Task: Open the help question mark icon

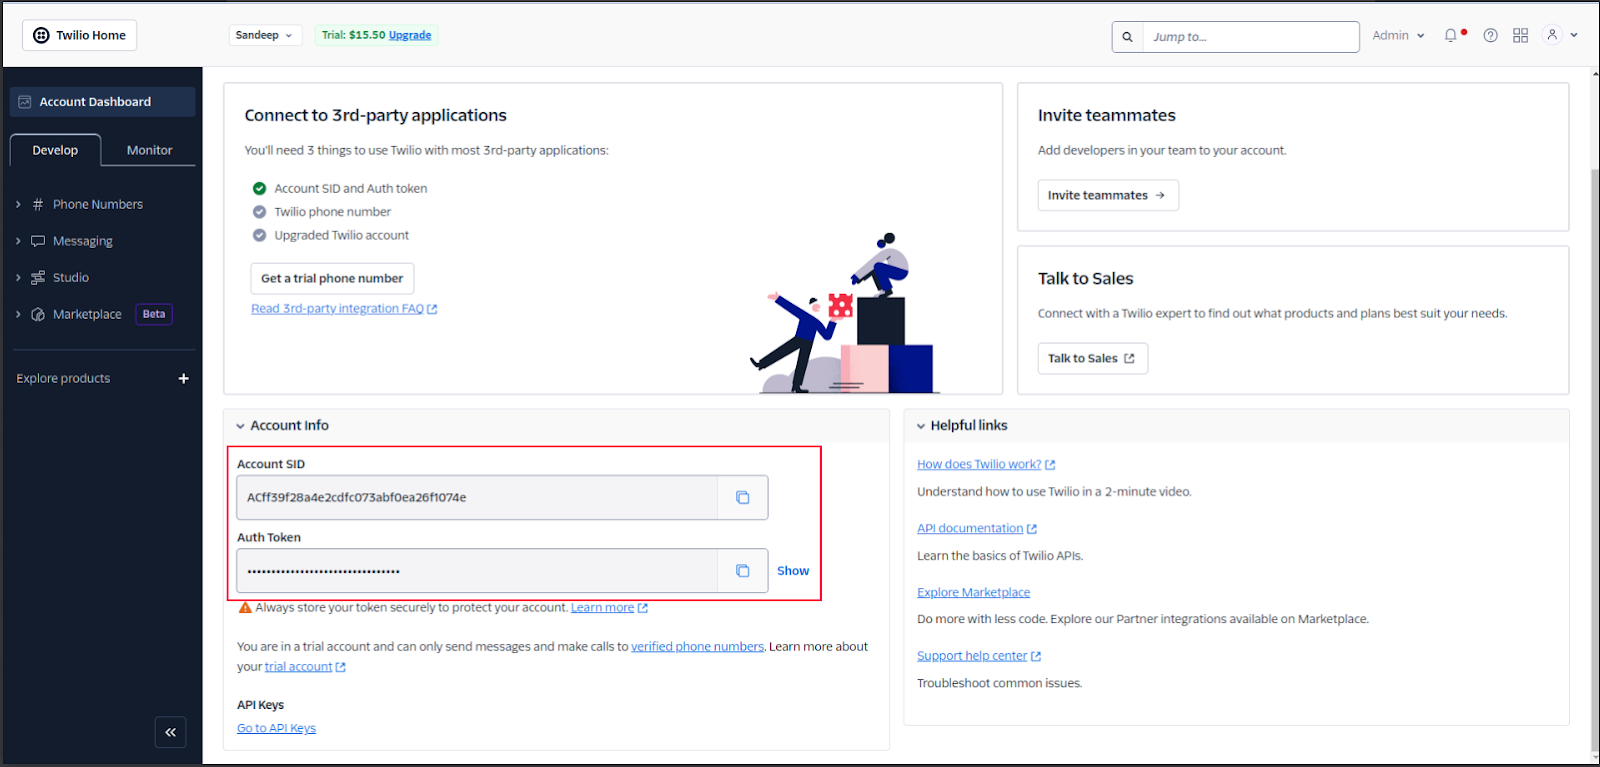Action: pos(1490,35)
